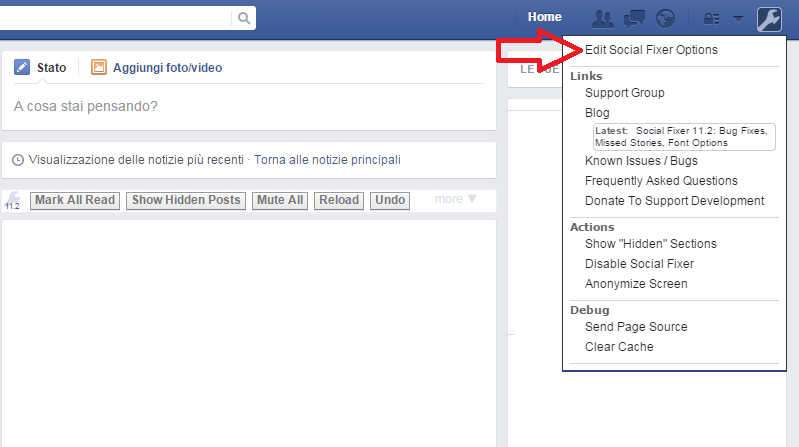Click the Show Hidden Posts button
The image size is (799, 447).
point(186,200)
